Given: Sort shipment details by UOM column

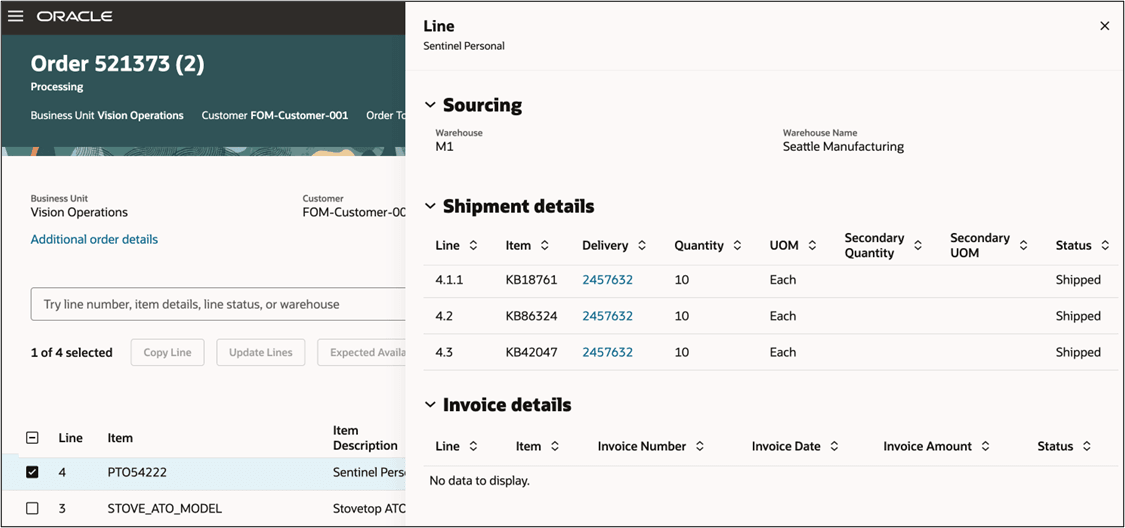Looking at the screenshot, I should click(813, 246).
